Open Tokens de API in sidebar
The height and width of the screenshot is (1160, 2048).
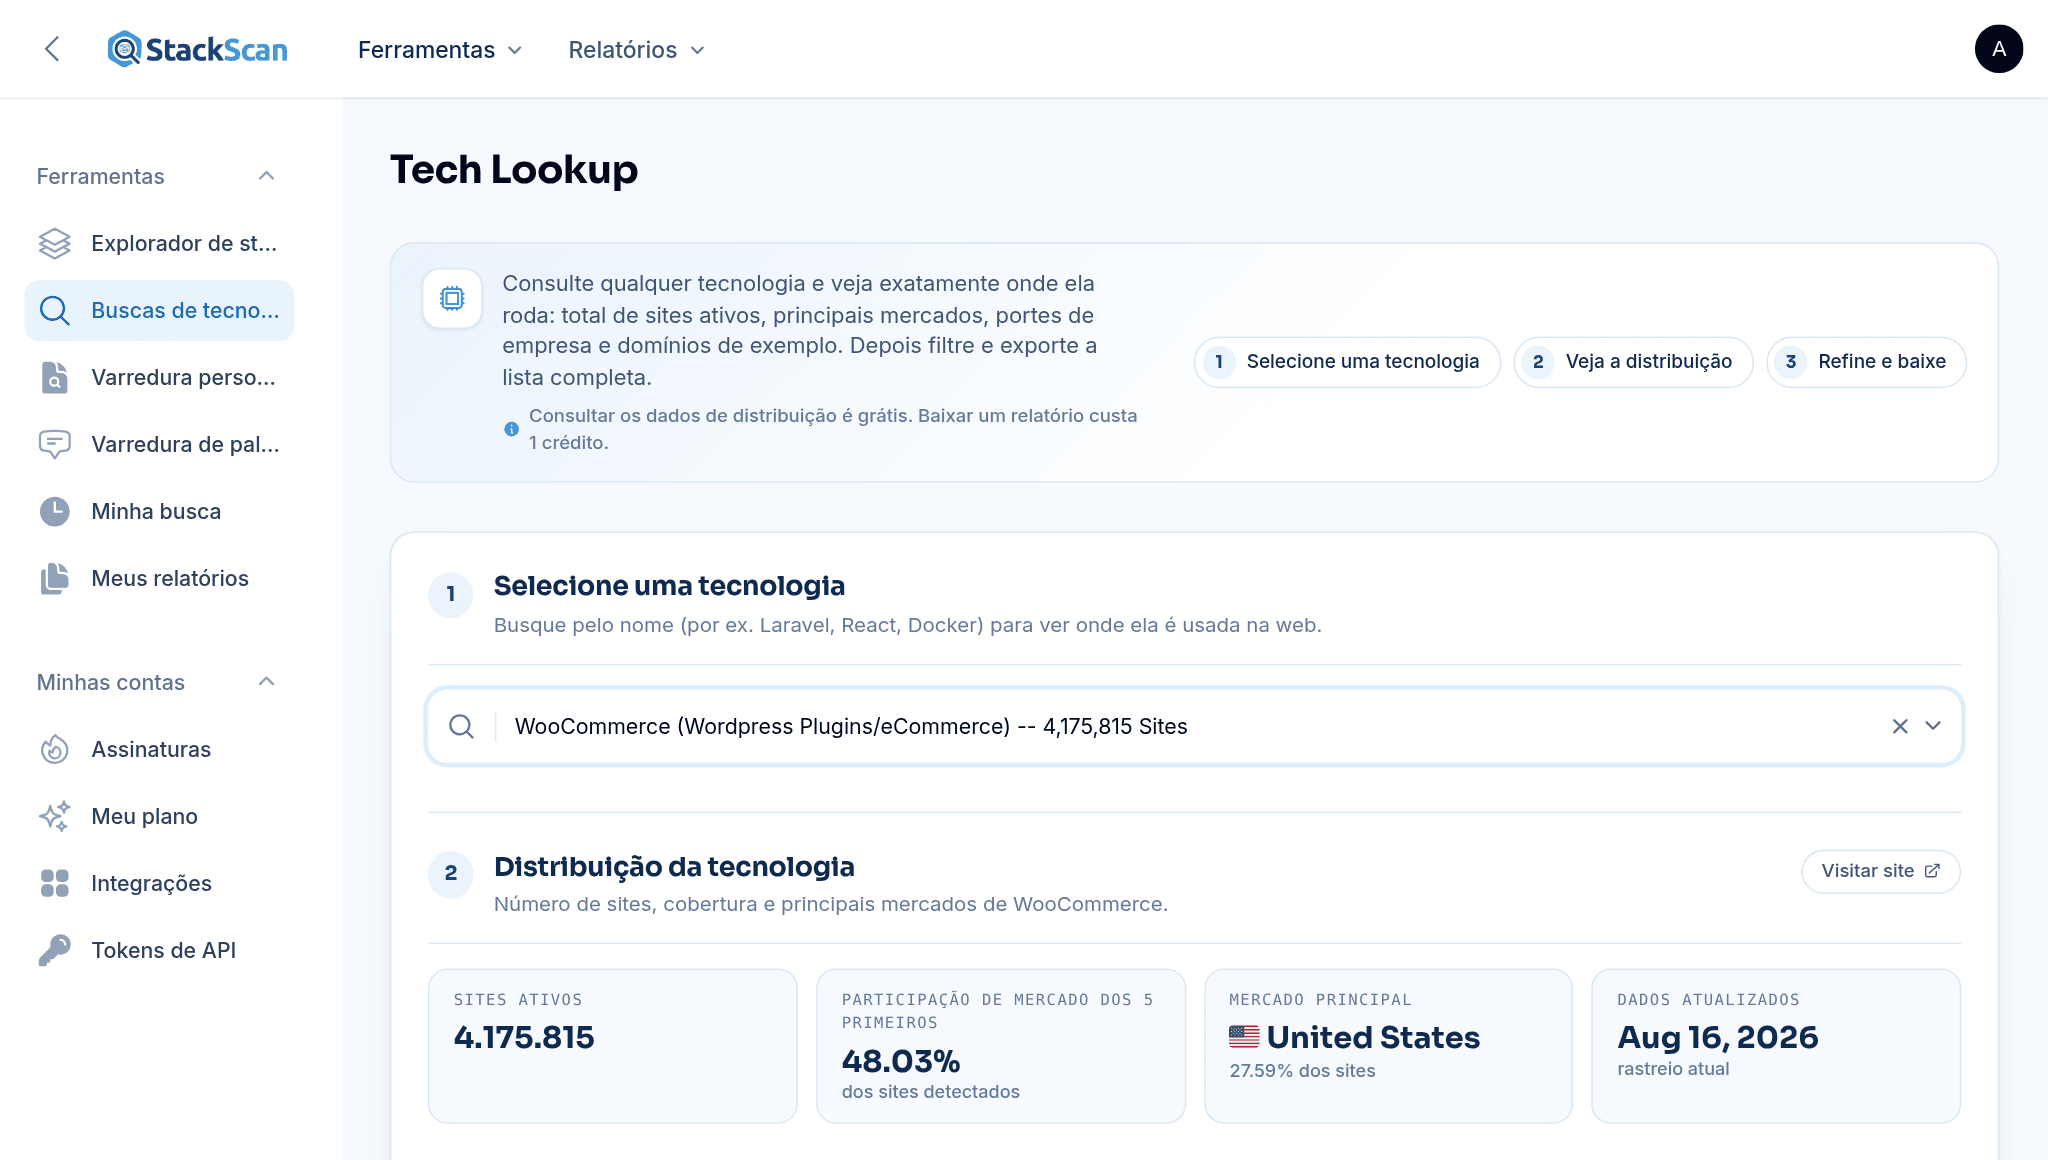[x=159, y=950]
